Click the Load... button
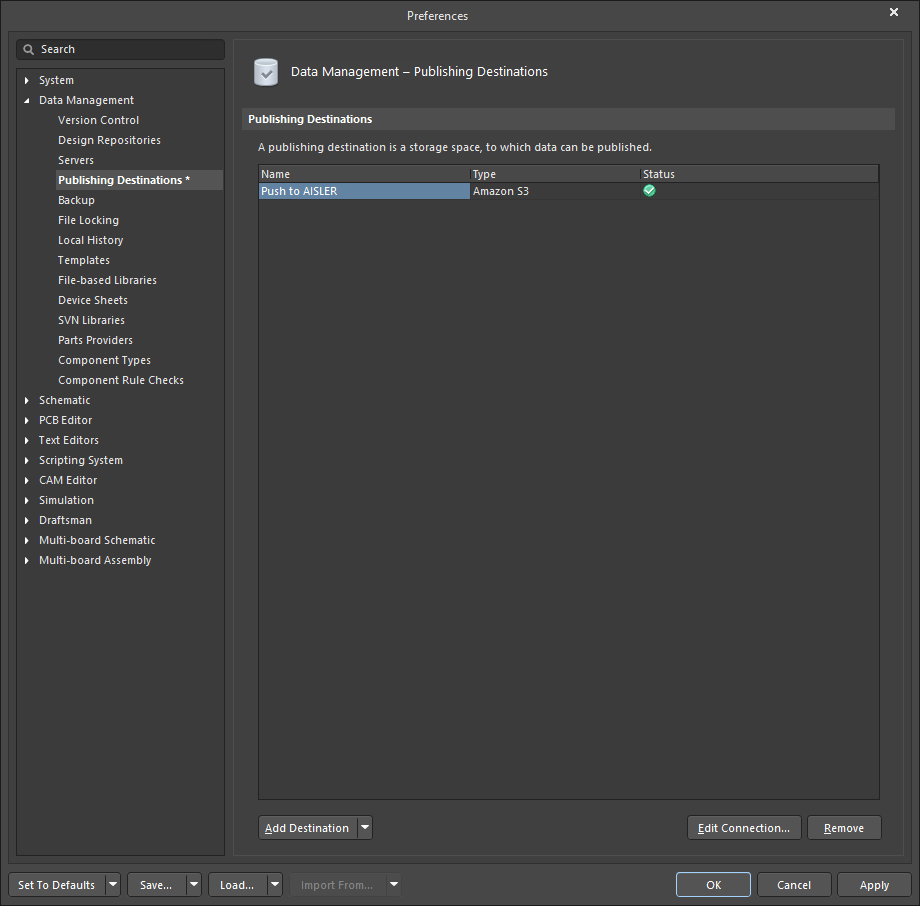Image resolution: width=920 pixels, height=906 pixels. pos(237,884)
